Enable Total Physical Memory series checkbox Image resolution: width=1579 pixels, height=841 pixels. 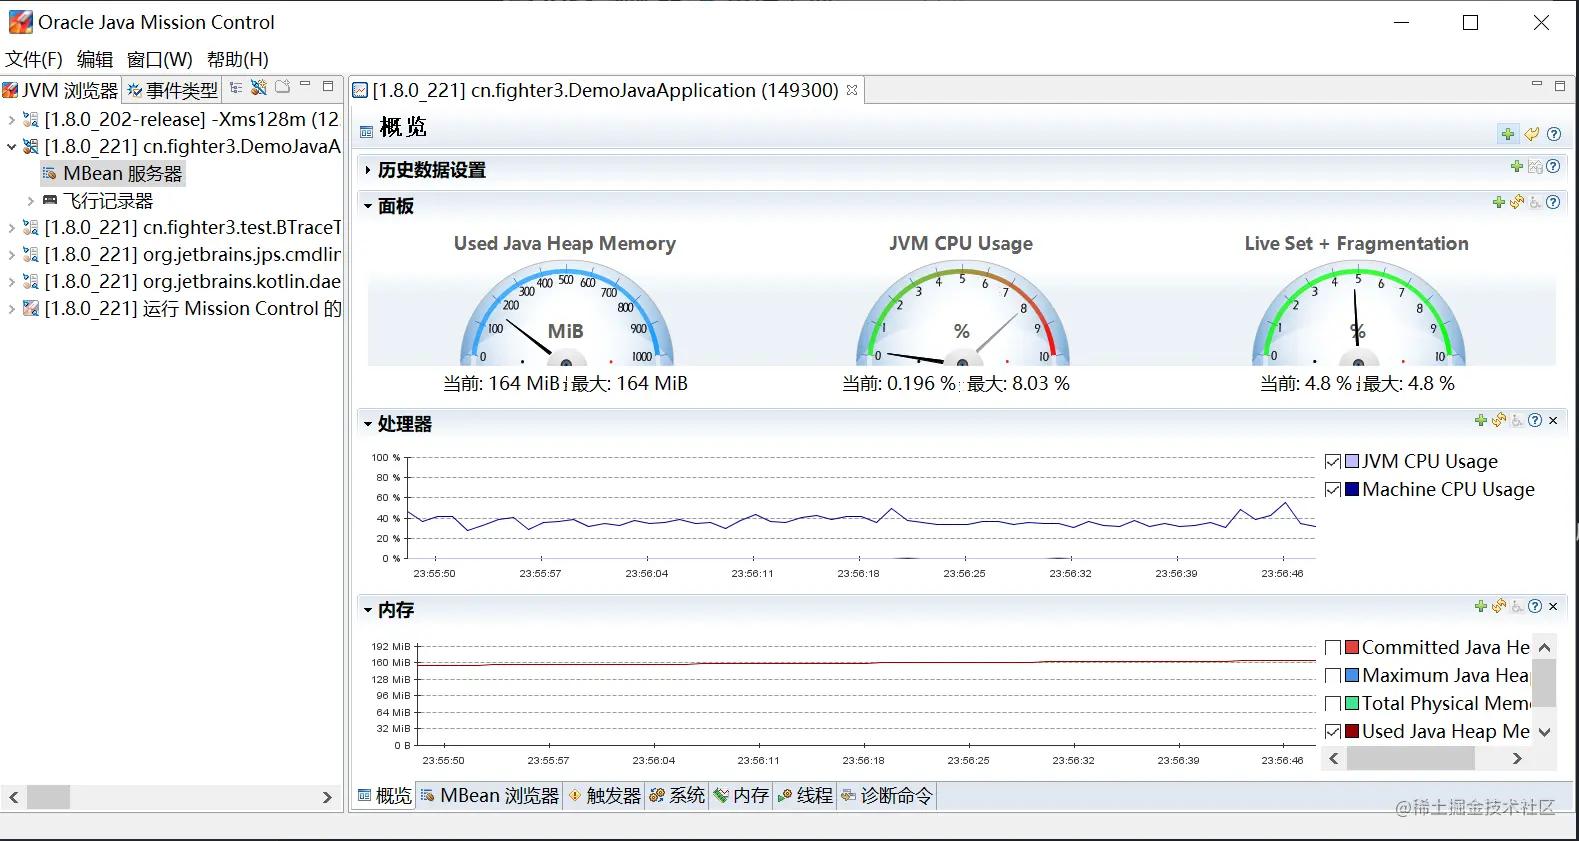(1332, 703)
